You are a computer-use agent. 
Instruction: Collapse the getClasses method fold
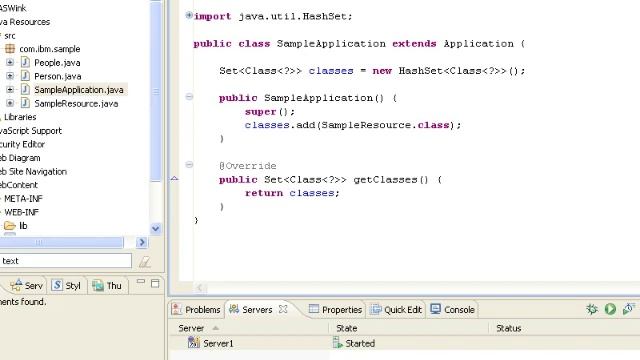click(x=189, y=164)
